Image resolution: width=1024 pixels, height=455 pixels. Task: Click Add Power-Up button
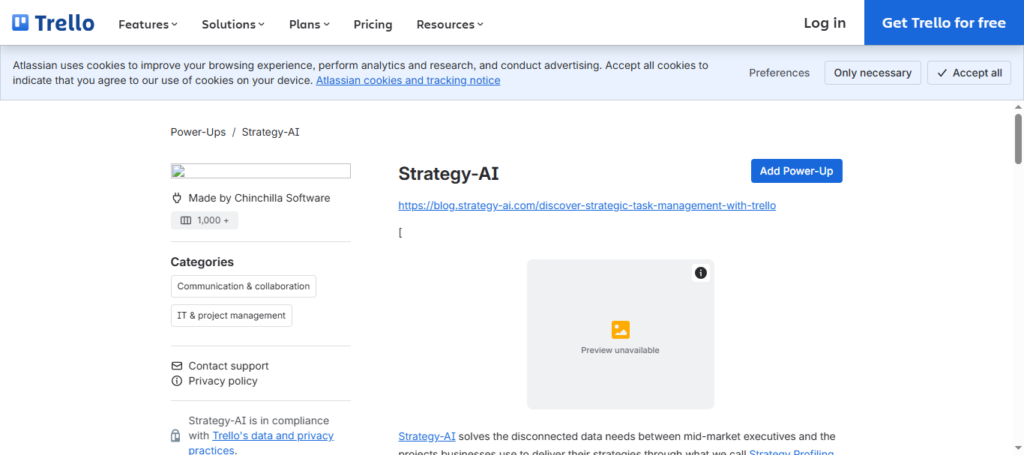[796, 171]
